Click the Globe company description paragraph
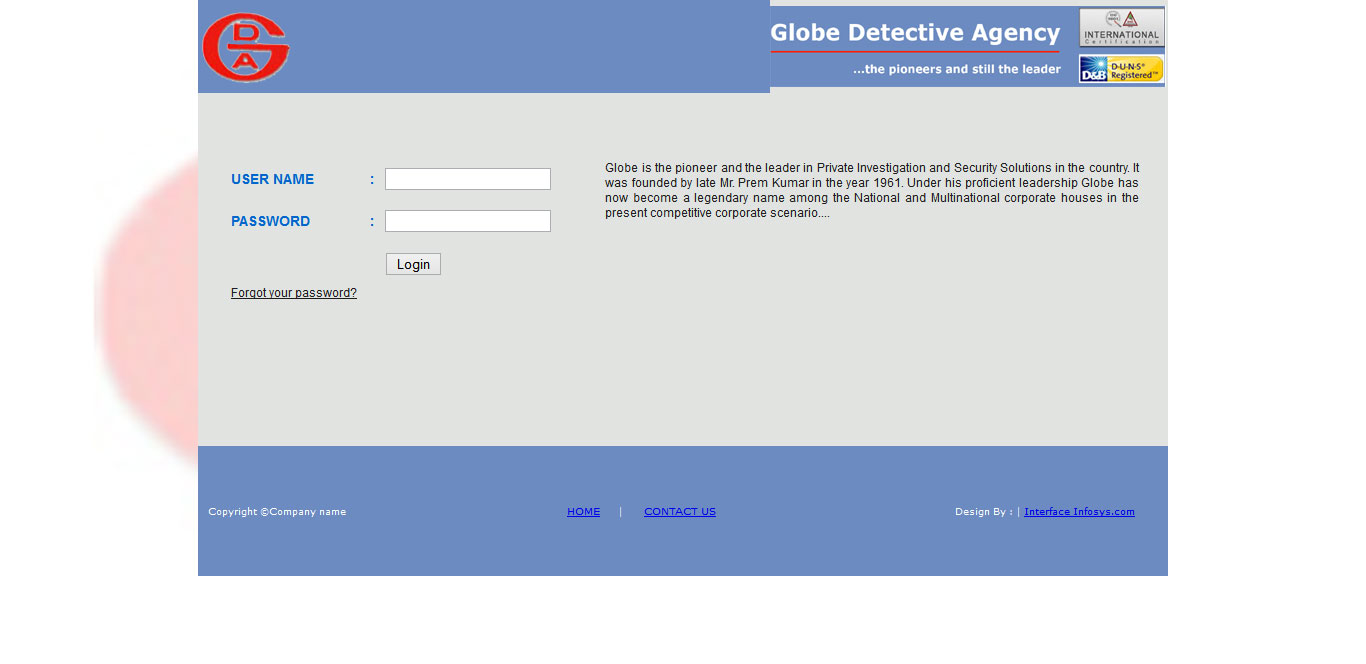1366x664 pixels. (x=871, y=190)
